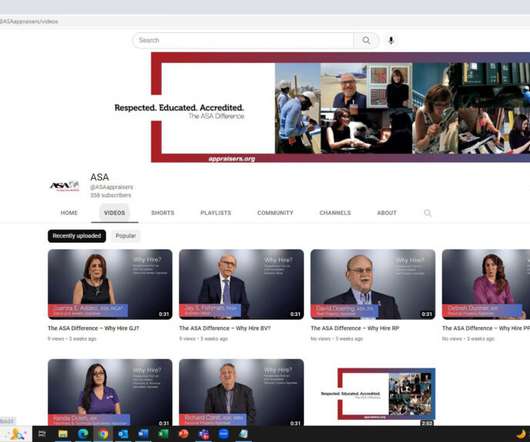Go to the channel HOME tab

click(69, 213)
